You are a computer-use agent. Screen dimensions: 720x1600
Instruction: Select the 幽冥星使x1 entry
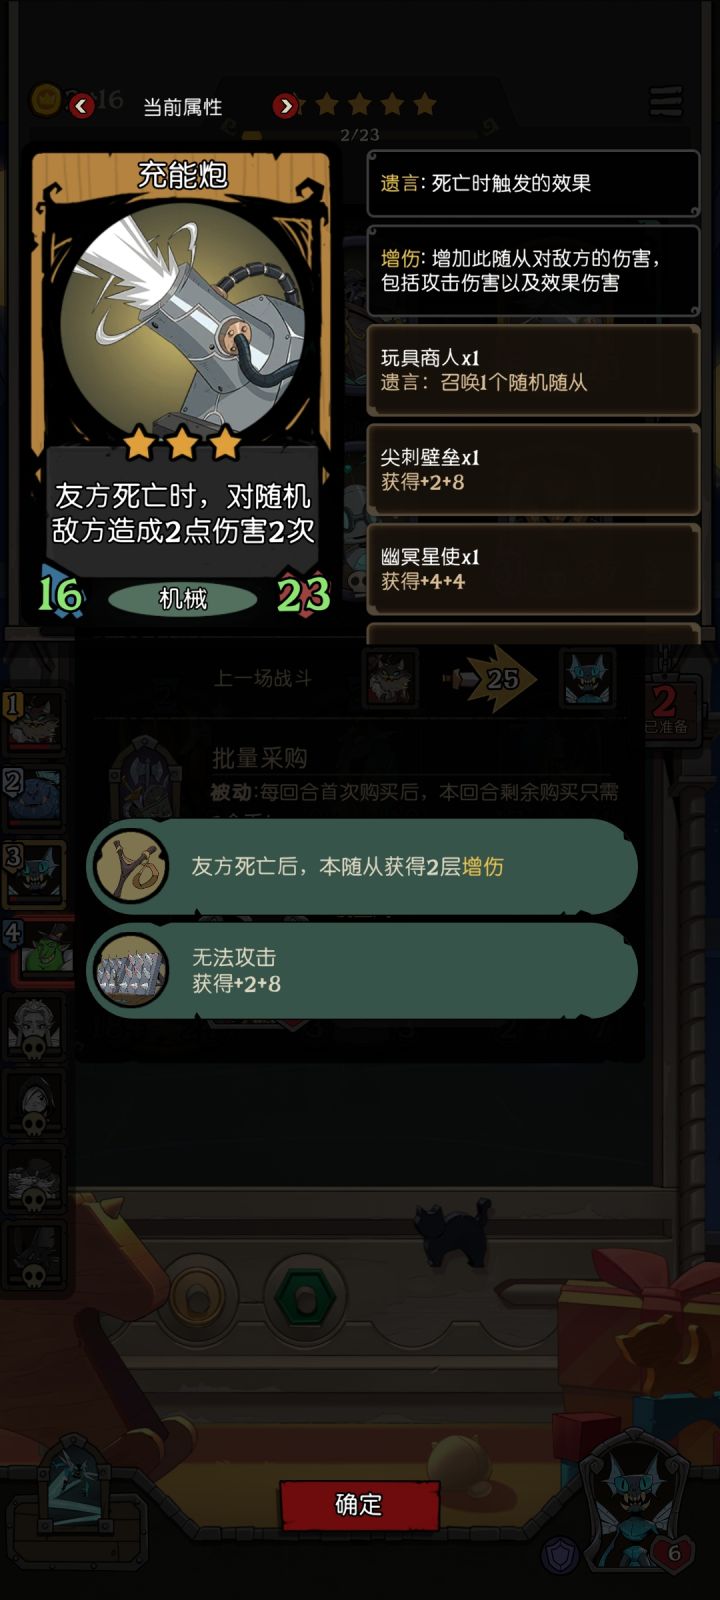533,569
